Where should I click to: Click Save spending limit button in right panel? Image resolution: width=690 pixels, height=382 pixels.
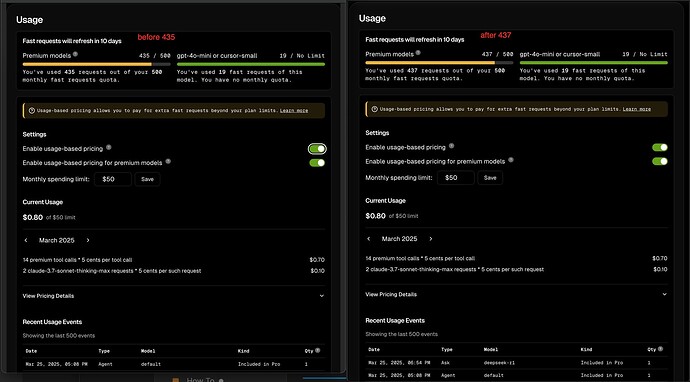click(490, 177)
